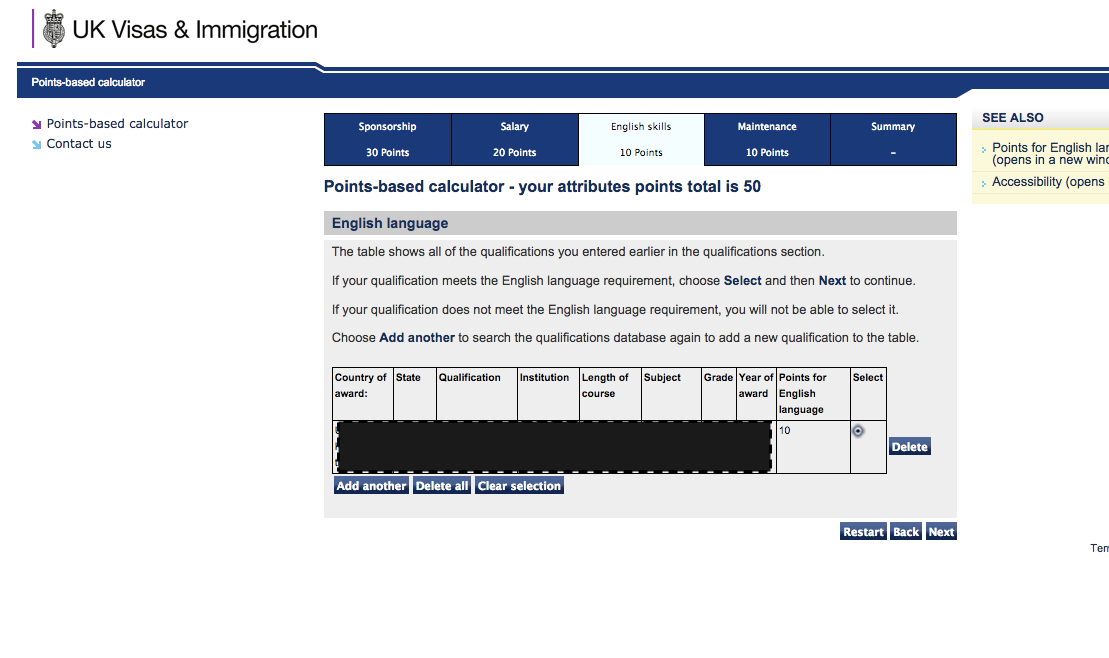Switch to the Salary 20 Points tab
Image resolution: width=1109 pixels, height=658 pixels.
[514, 139]
